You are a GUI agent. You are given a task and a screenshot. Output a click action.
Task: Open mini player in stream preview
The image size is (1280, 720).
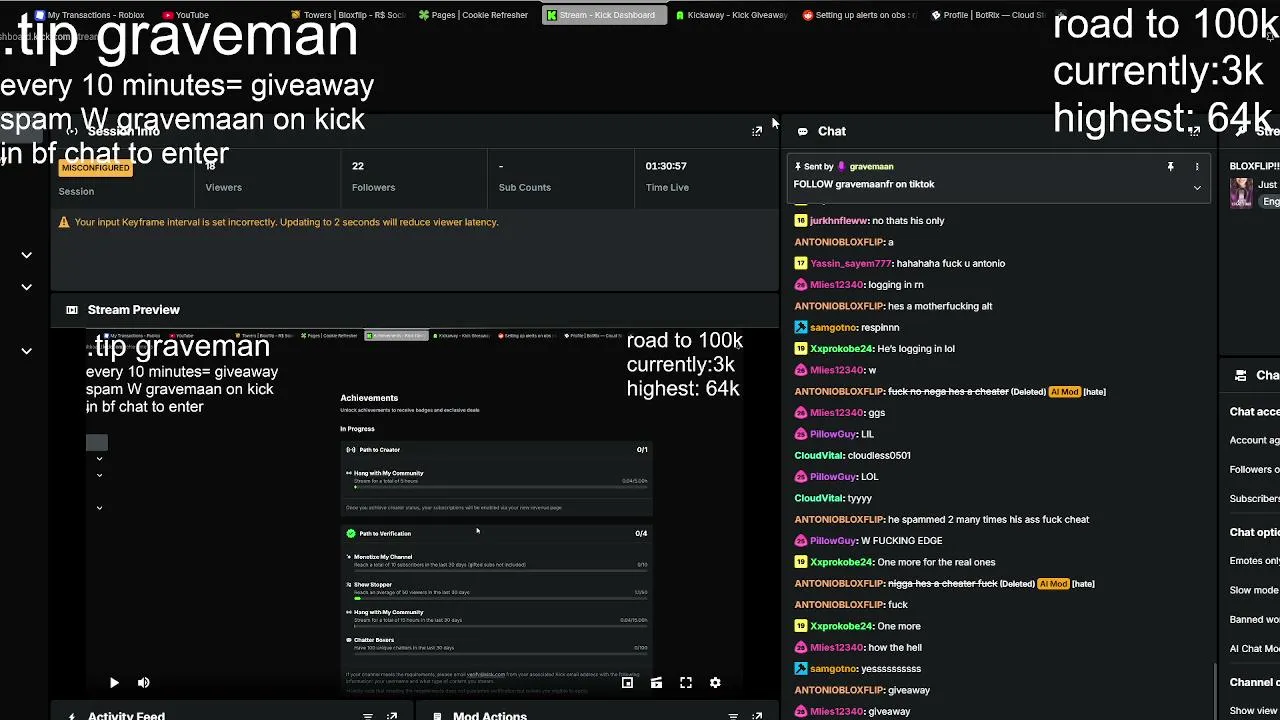[x=627, y=683]
